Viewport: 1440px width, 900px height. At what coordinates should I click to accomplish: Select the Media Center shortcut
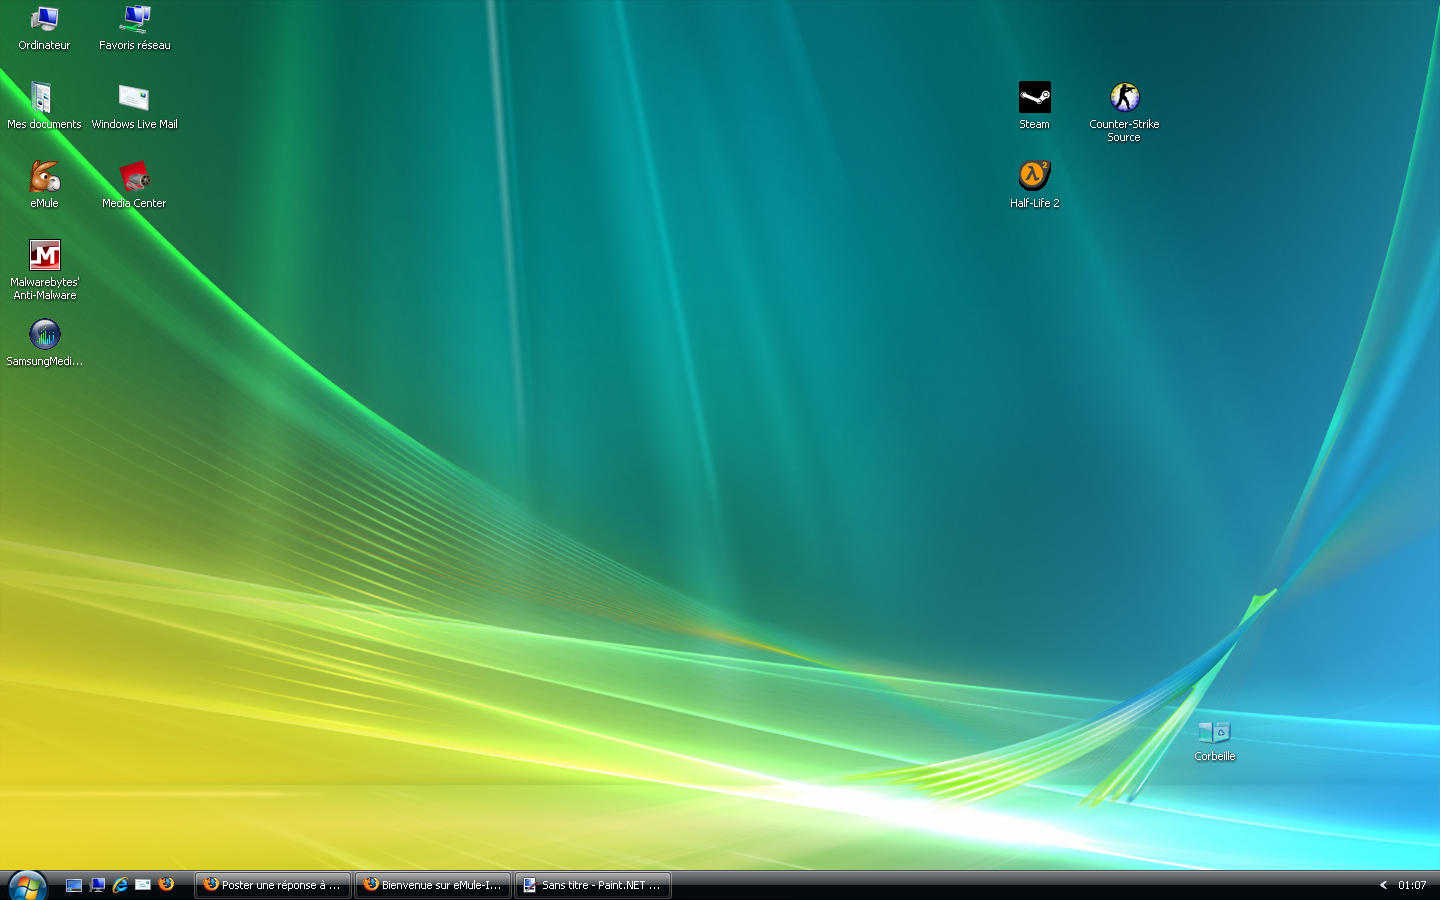pos(134,185)
